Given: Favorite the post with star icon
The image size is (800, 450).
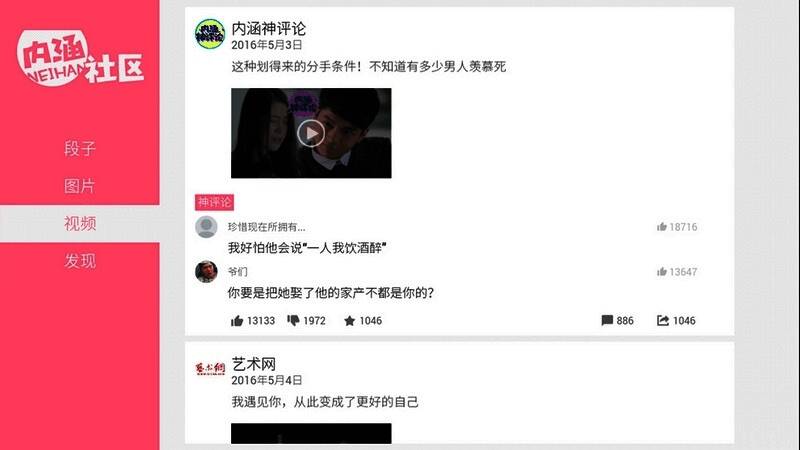Looking at the screenshot, I should pos(363,320).
